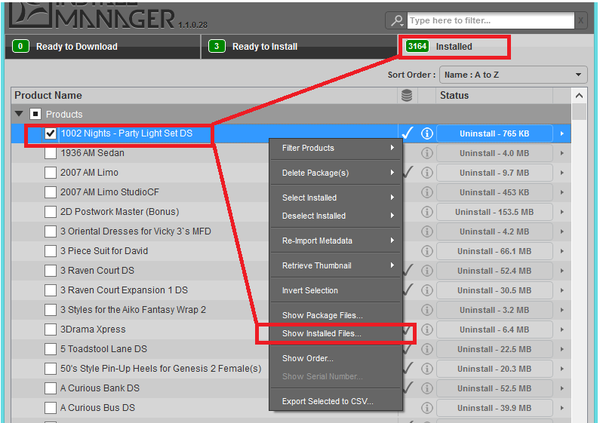Choose Show Order... menu entry
This screenshot has height=423, width=600.
pos(336,358)
